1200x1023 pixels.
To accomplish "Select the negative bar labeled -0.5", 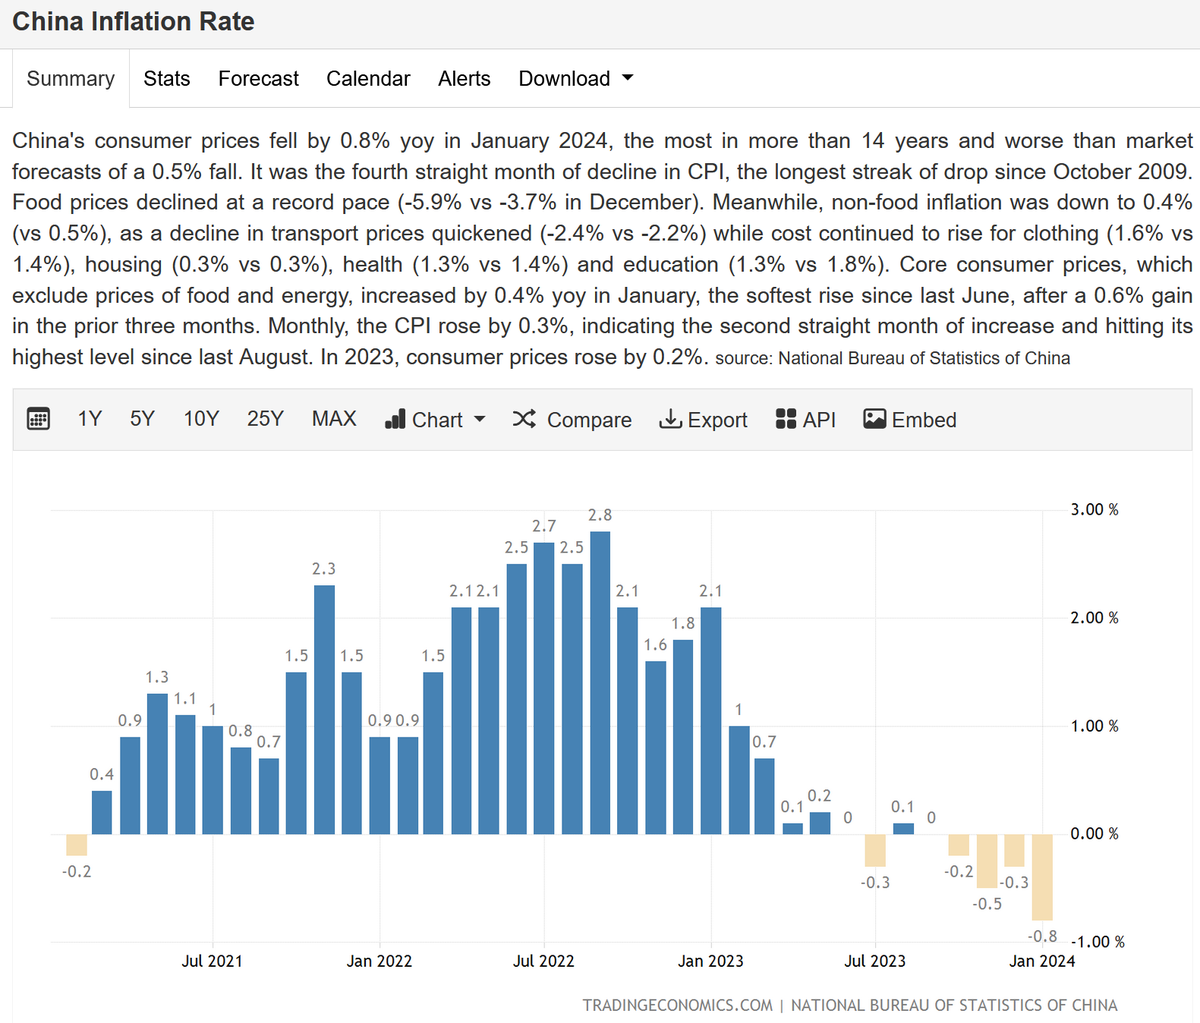I will point(987,861).
